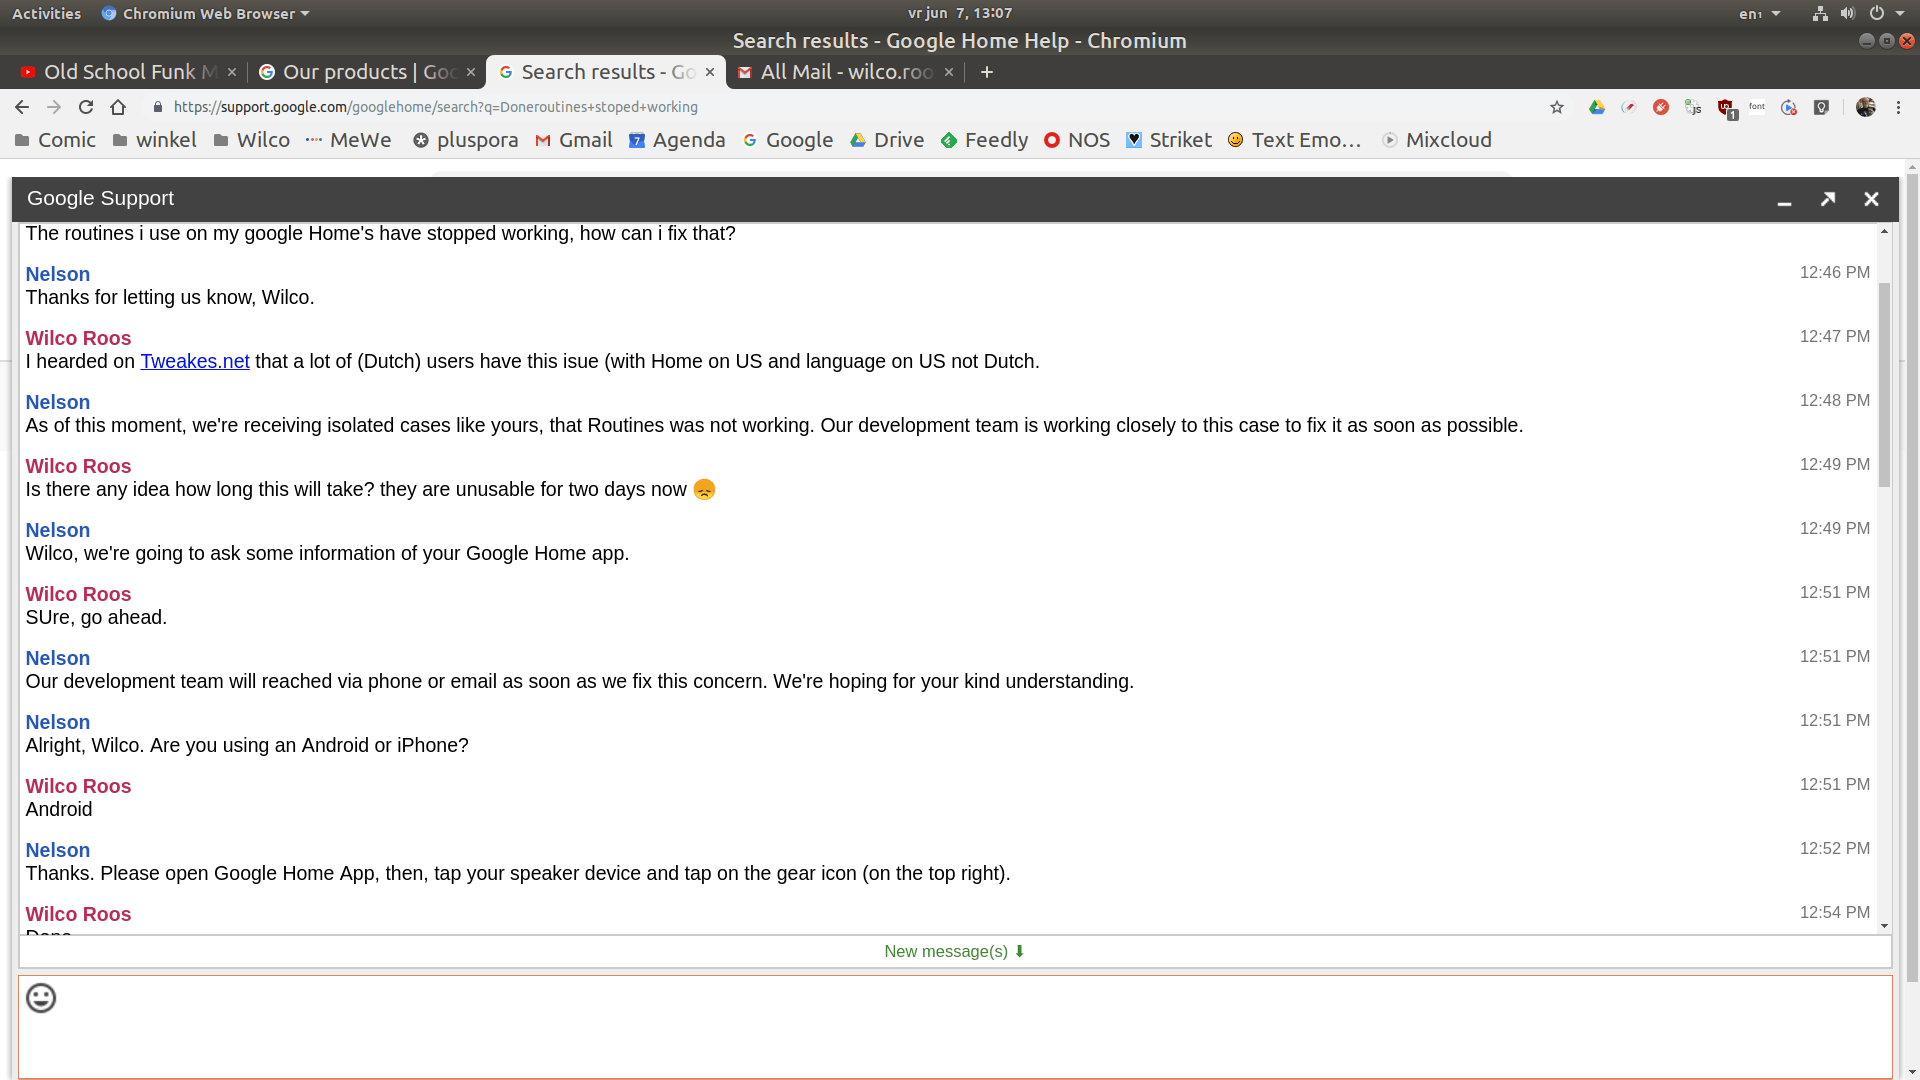Open Chromium three-dot menu

tap(1898, 107)
